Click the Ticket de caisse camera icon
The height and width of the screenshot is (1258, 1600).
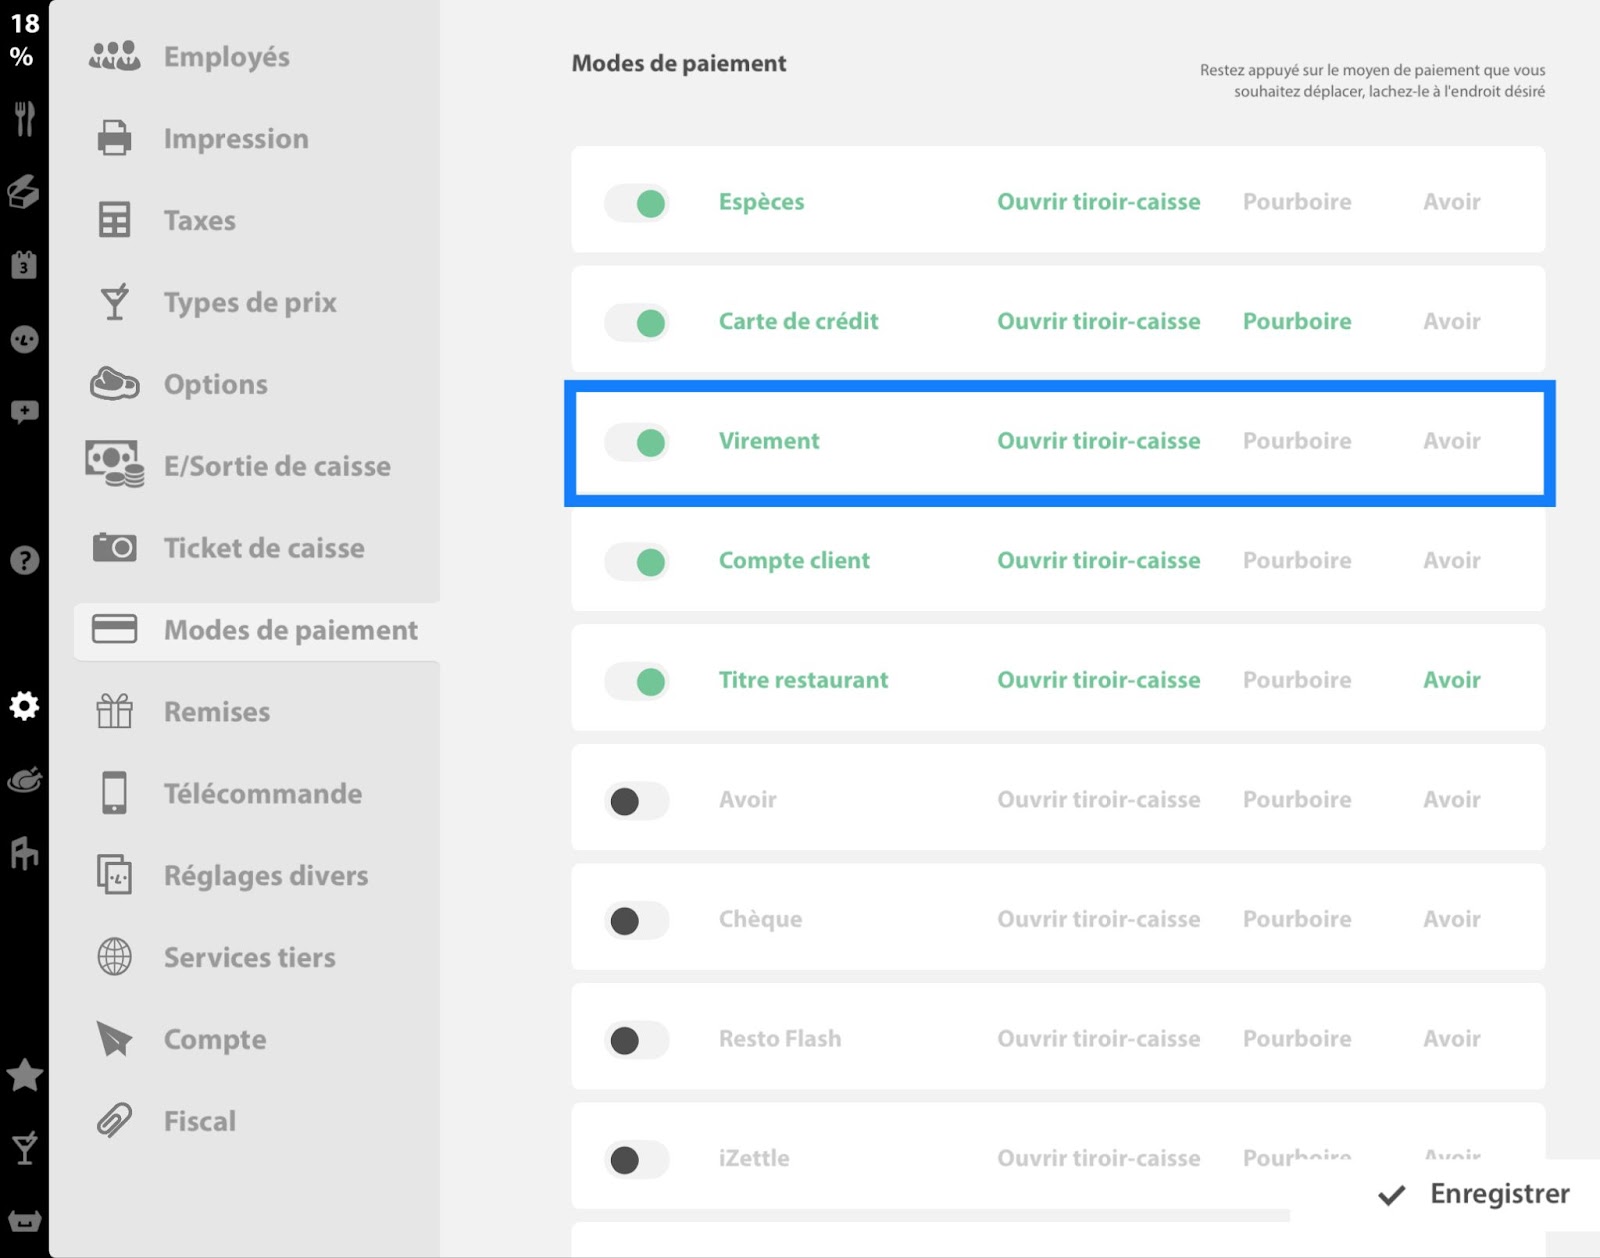coord(114,547)
